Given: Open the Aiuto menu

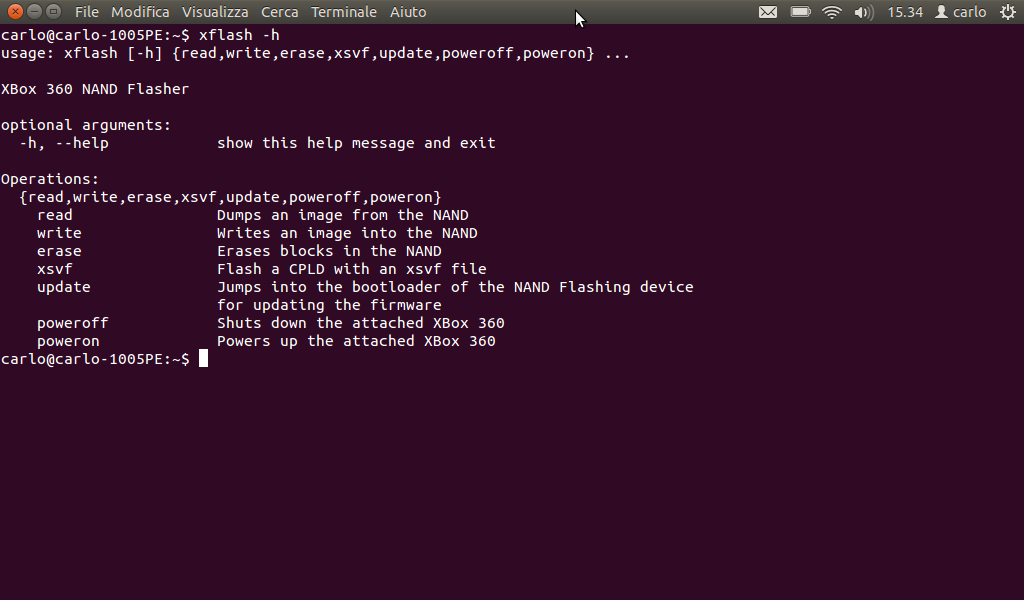Looking at the screenshot, I should pyautogui.click(x=408, y=12).
